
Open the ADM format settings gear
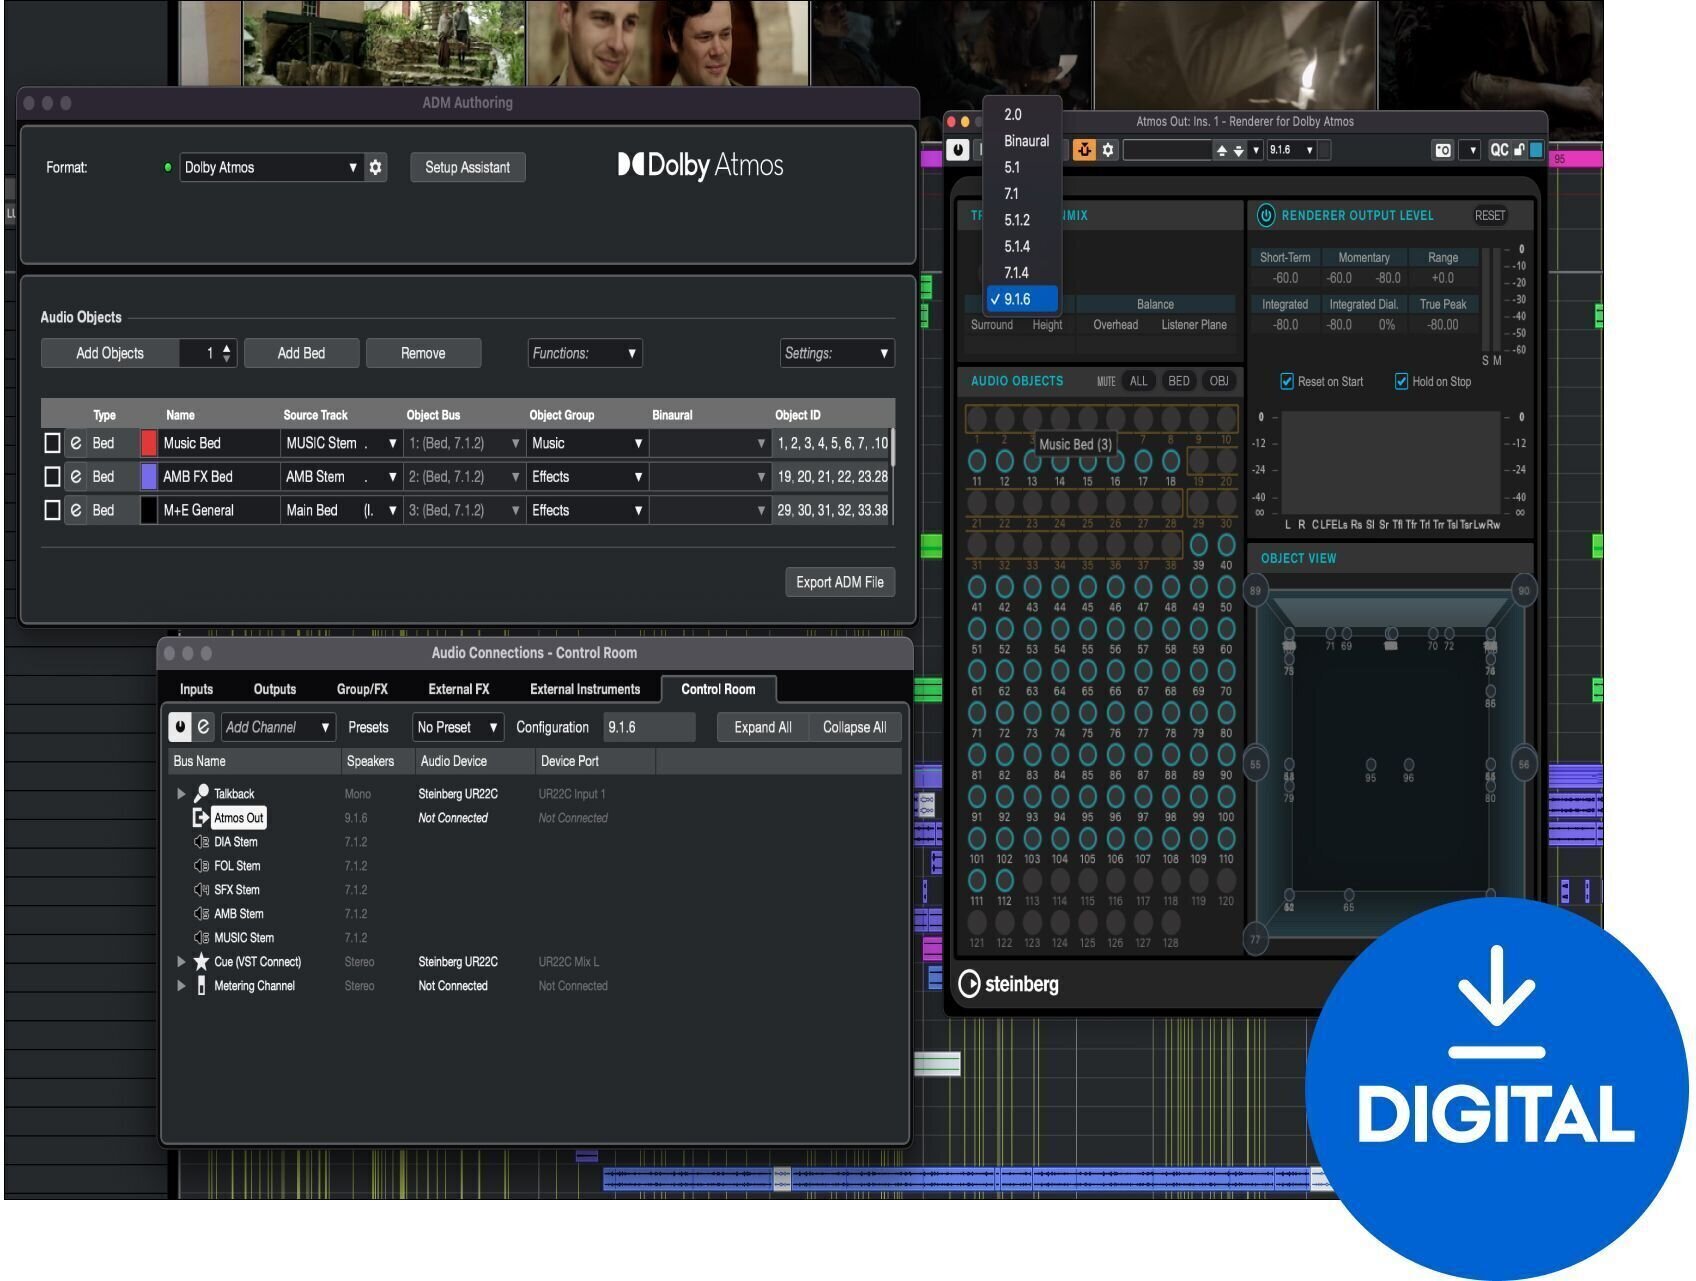pos(375,167)
